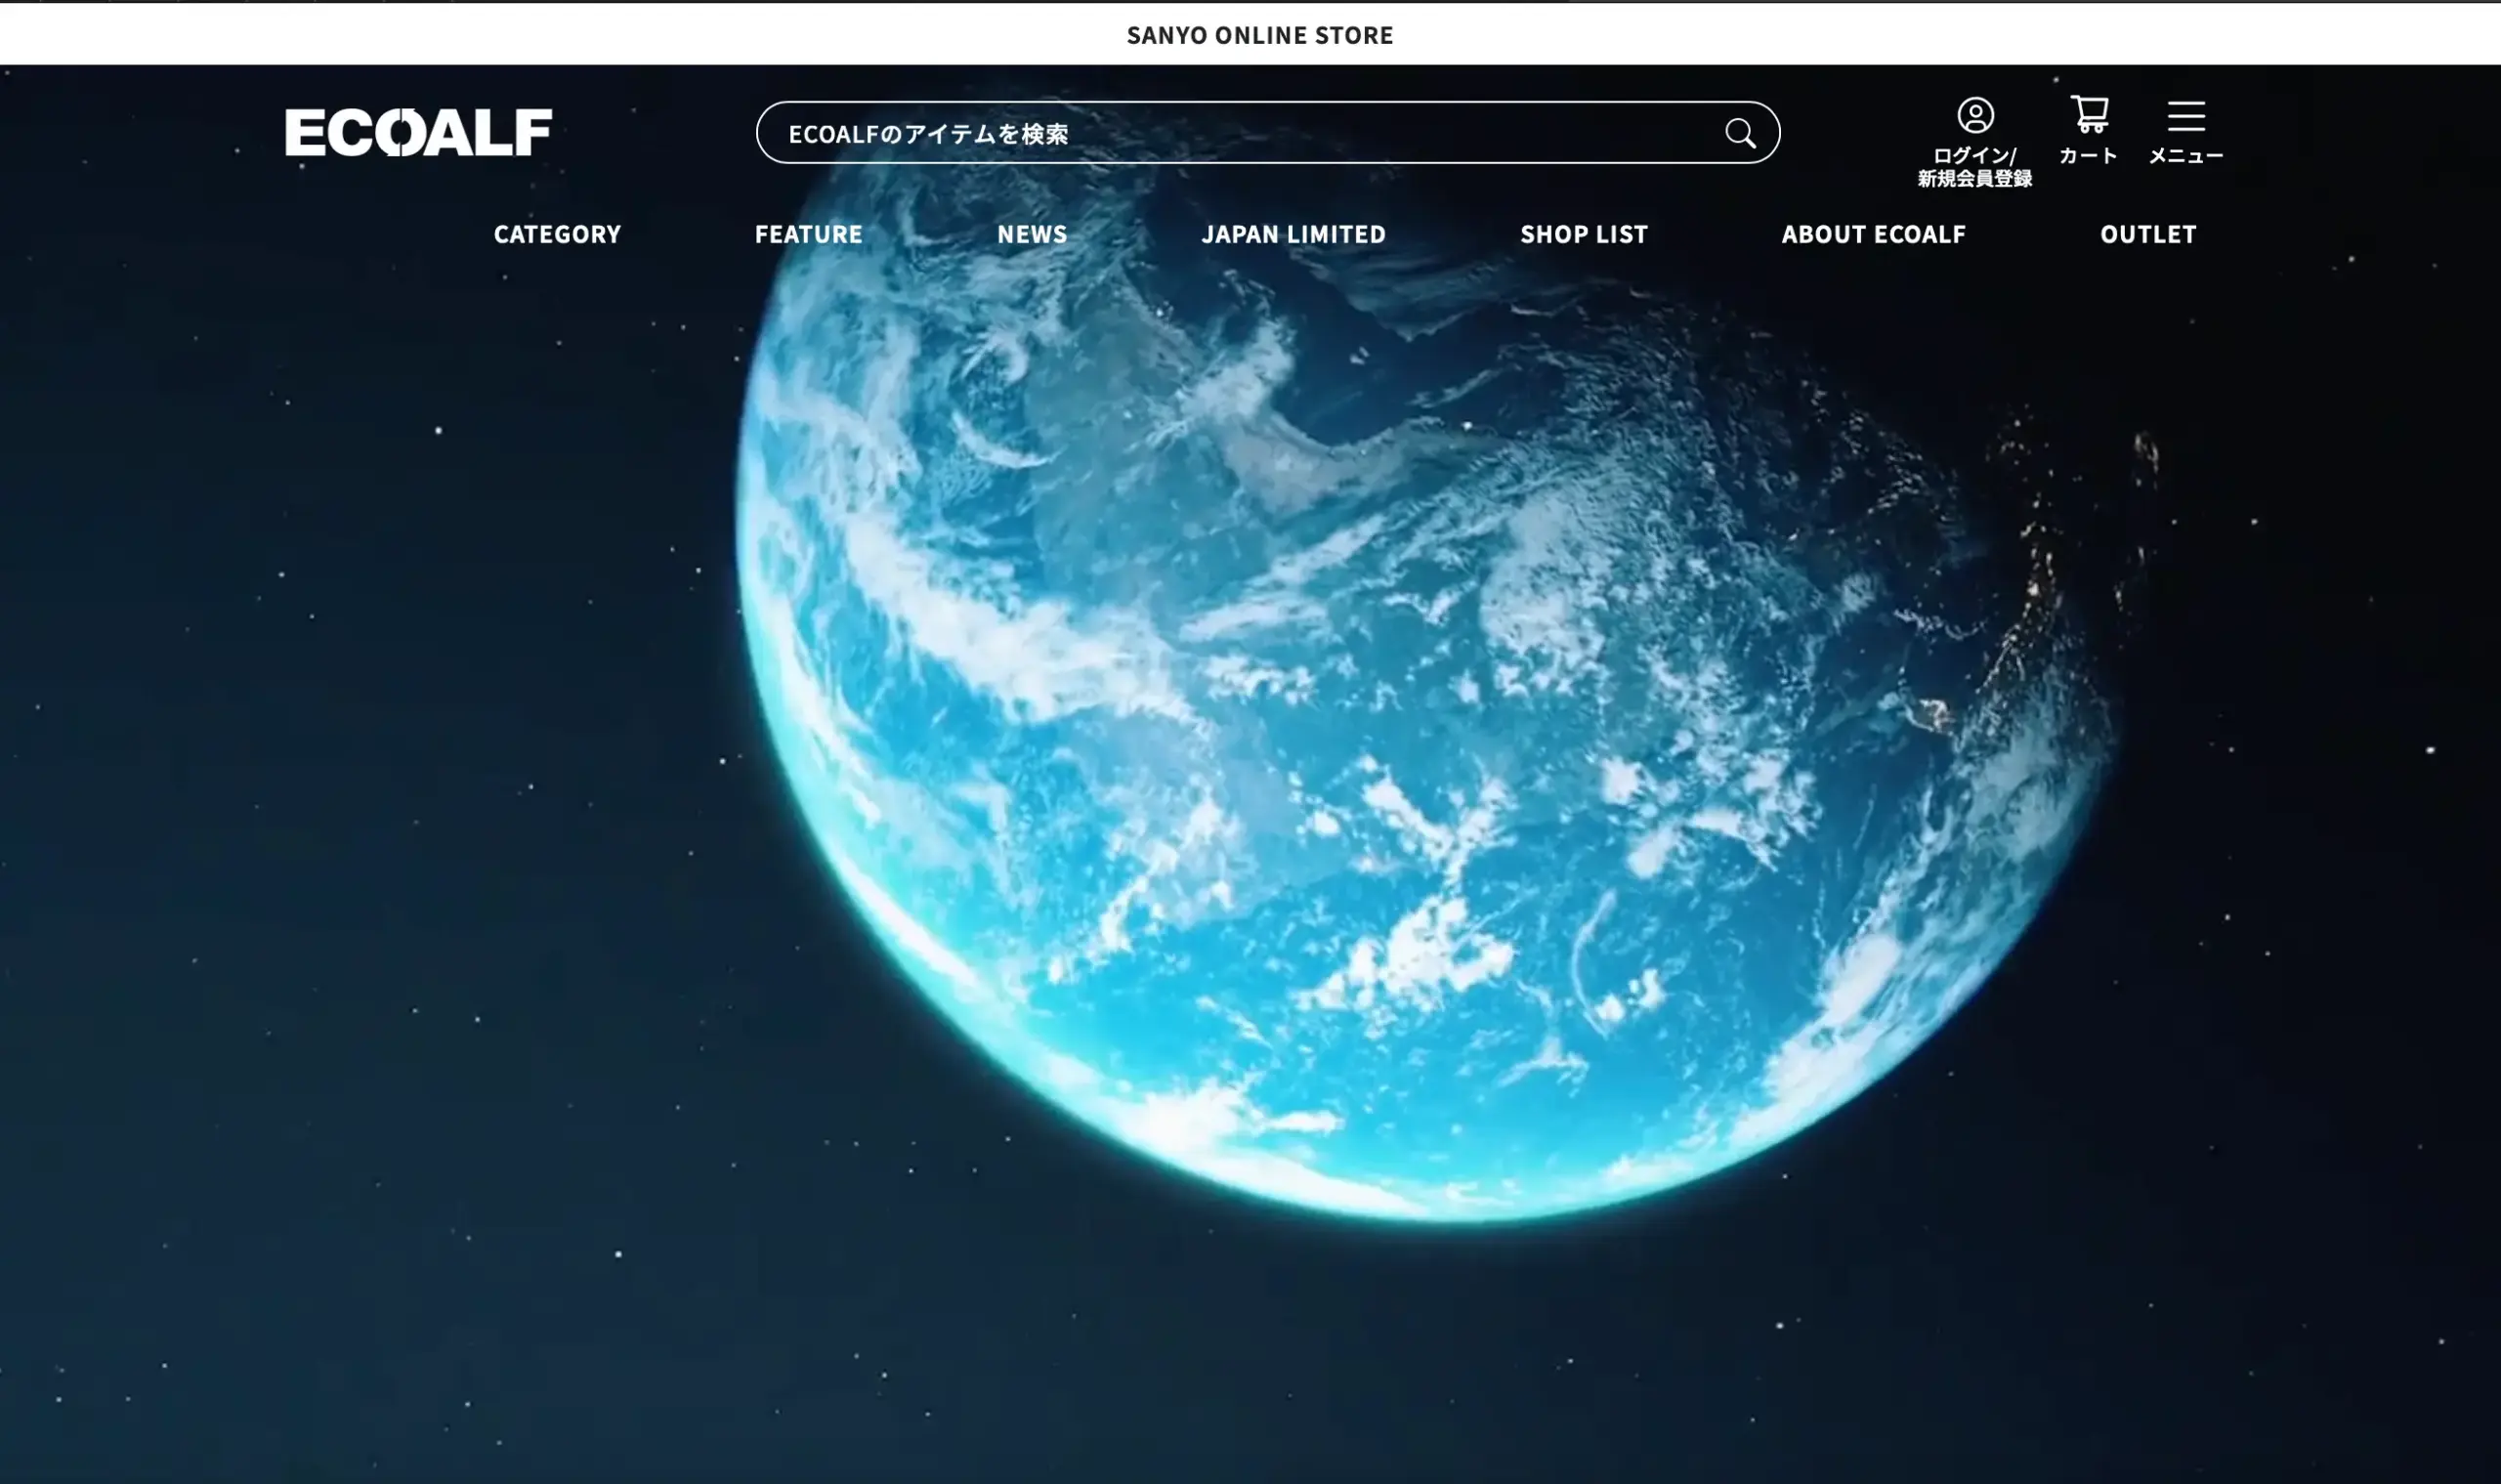Click the メニュー text label
The width and height of the screenshot is (2501, 1484).
tap(2186, 156)
